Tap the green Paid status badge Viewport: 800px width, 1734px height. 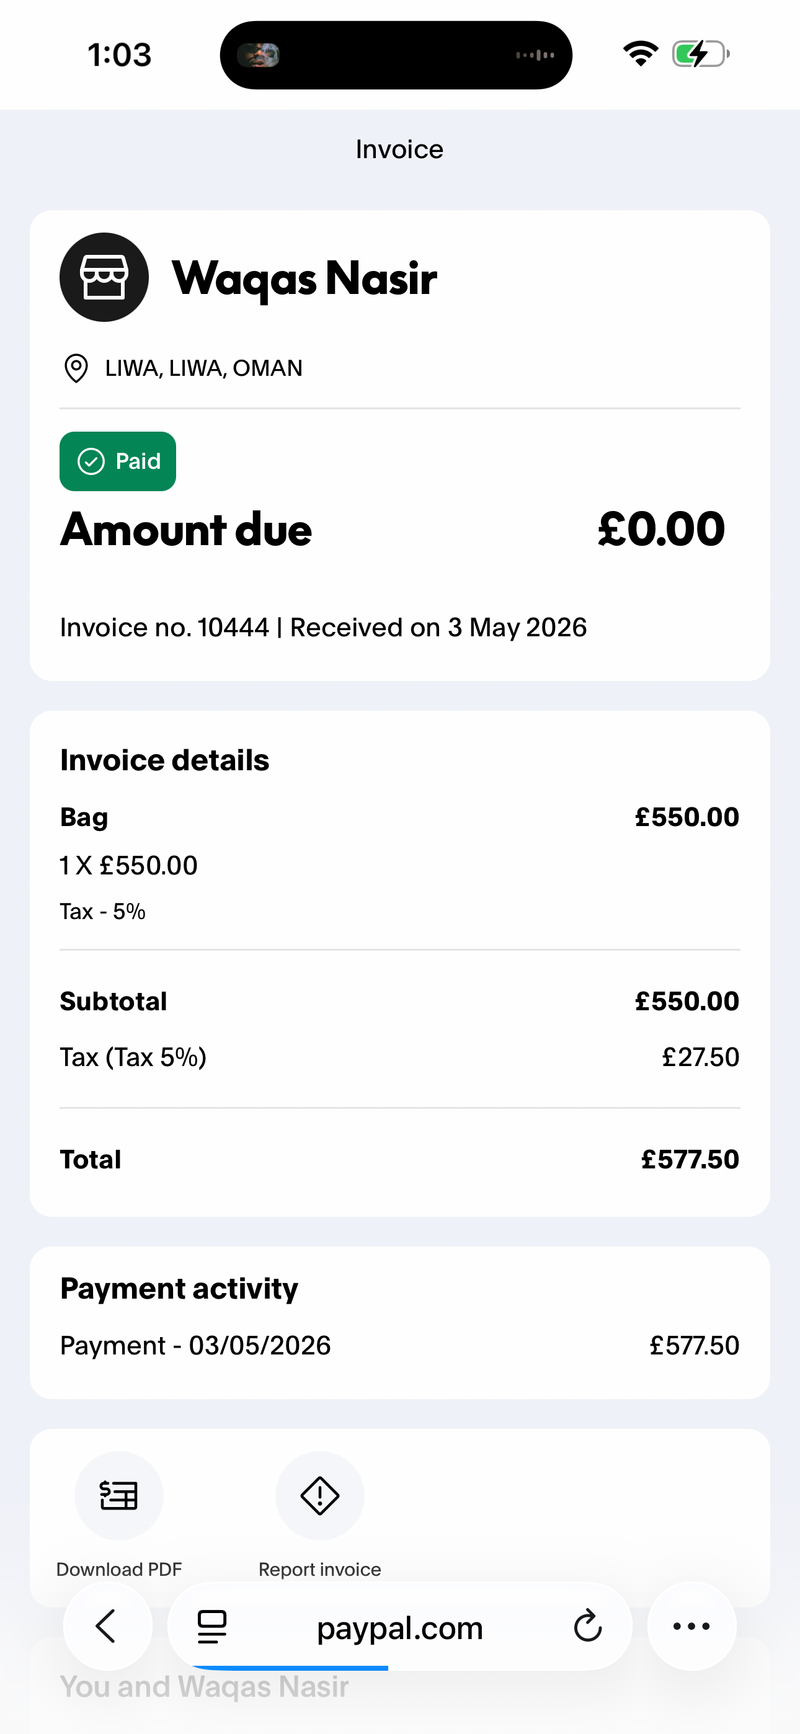pyautogui.click(x=118, y=461)
